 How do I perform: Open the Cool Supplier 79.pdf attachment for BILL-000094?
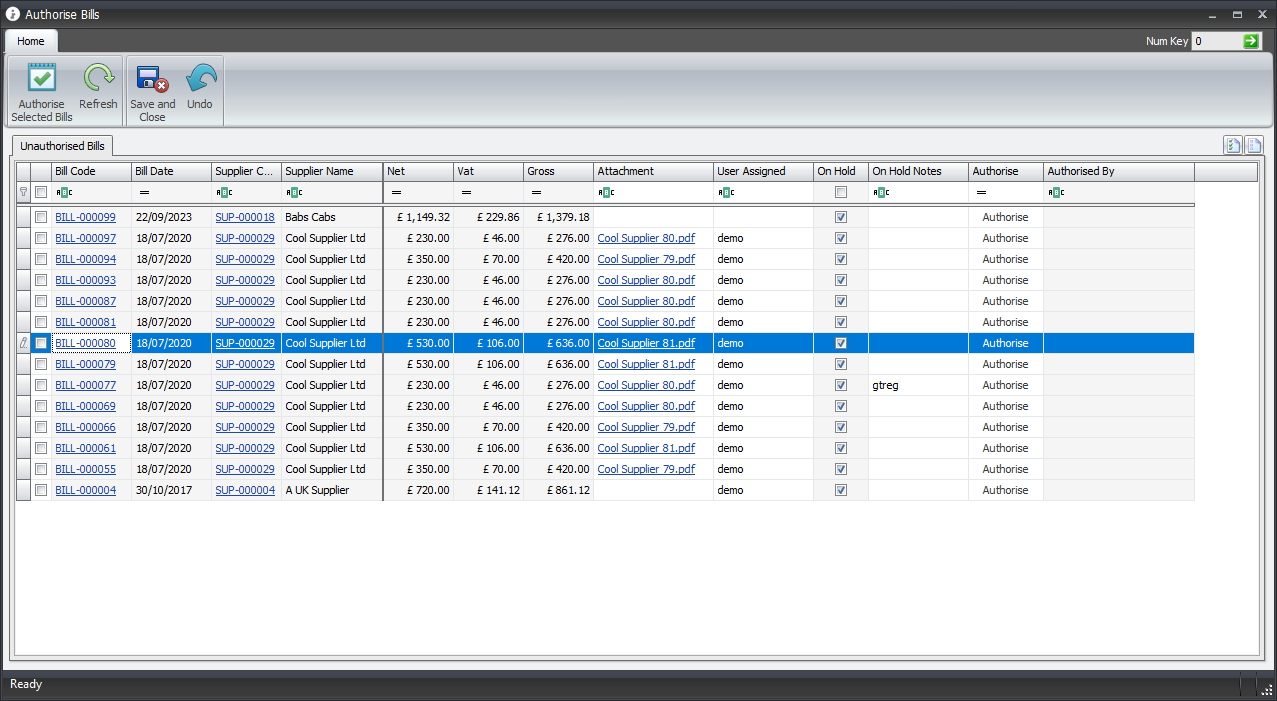(646, 259)
